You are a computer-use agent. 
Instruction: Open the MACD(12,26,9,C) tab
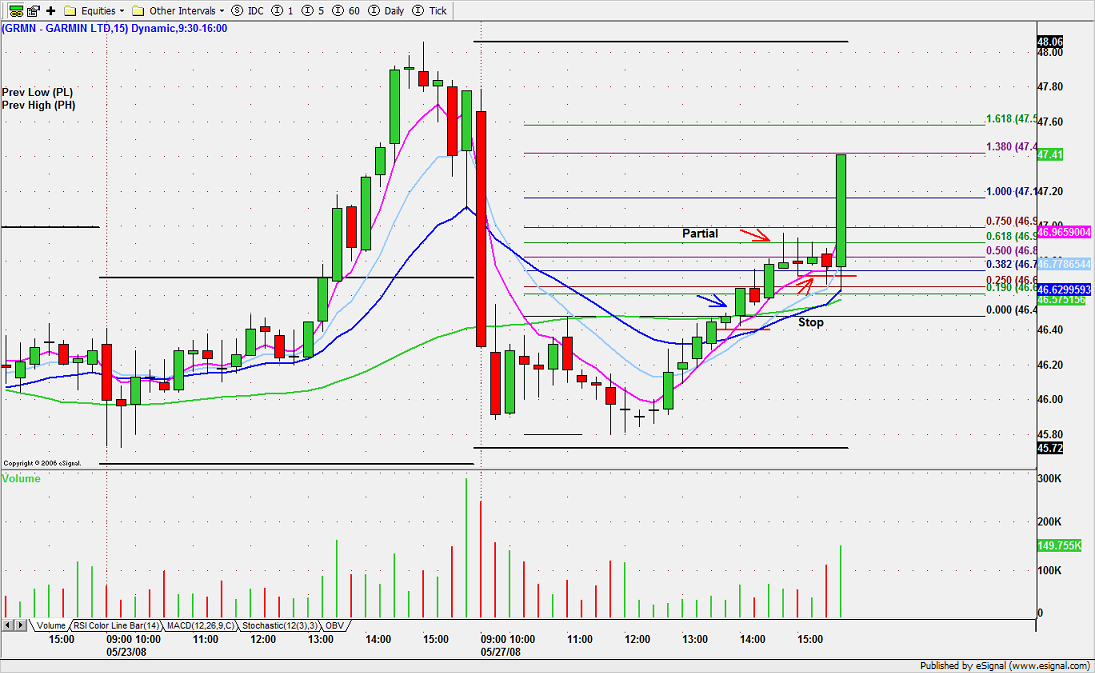[201, 626]
